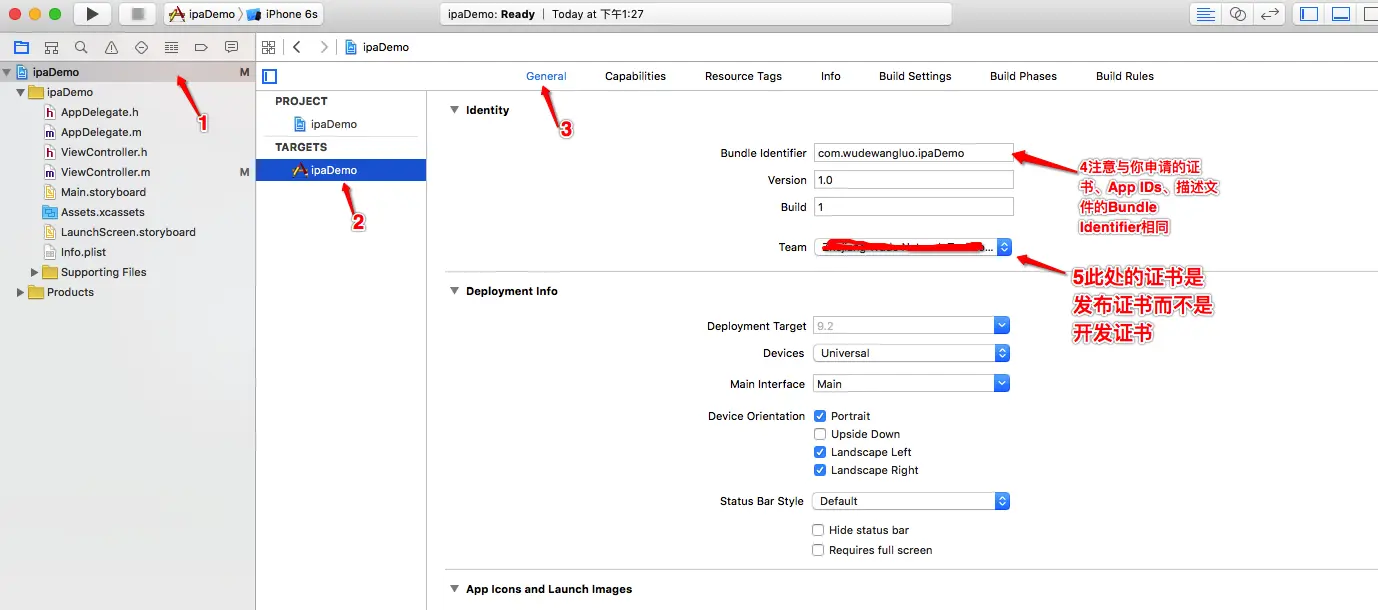
Task: Open the Find navigator magnifier icon
Action: pyautogui.click(x=81, y=47)
